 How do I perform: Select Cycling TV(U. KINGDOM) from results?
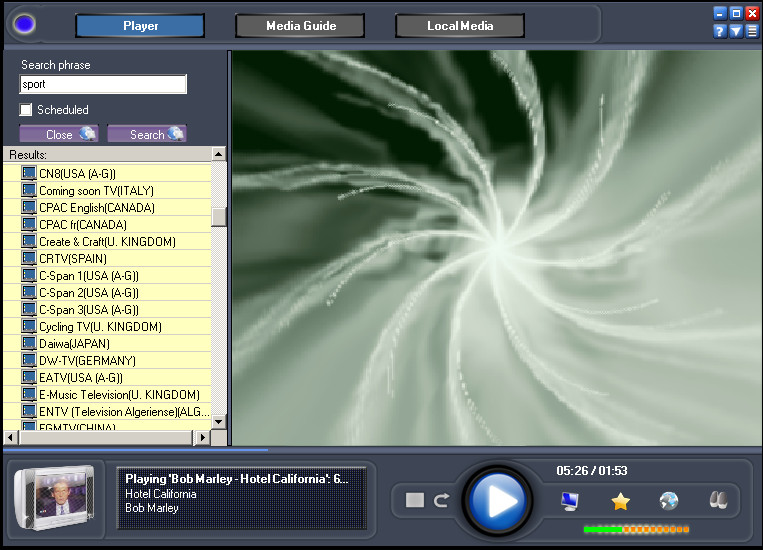[x=100, y=327]
